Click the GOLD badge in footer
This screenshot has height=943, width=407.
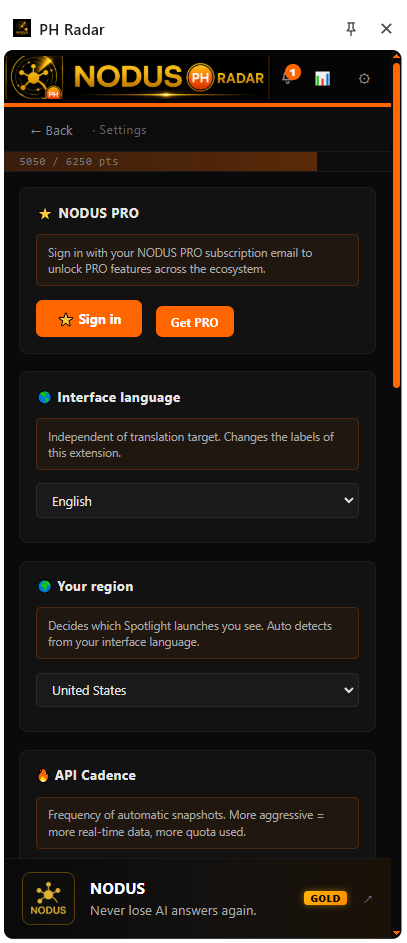[x=326, y=898]
